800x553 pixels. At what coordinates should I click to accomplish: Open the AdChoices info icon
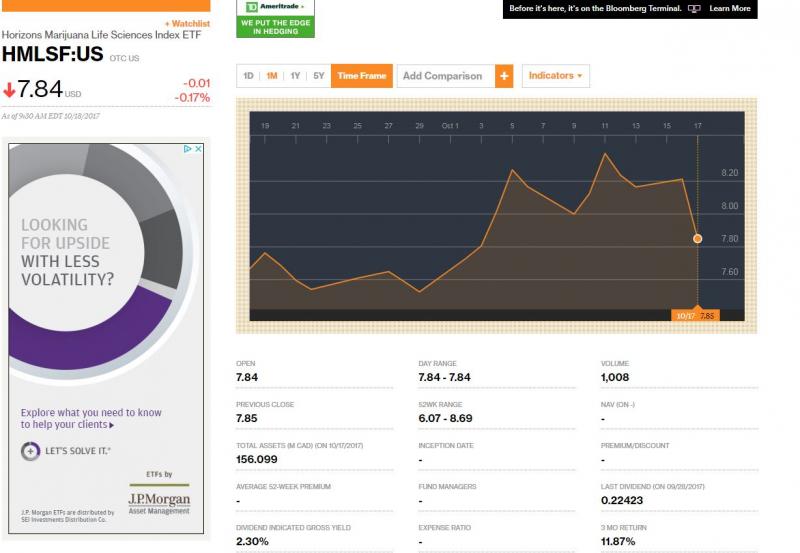(x=188, y=148)
